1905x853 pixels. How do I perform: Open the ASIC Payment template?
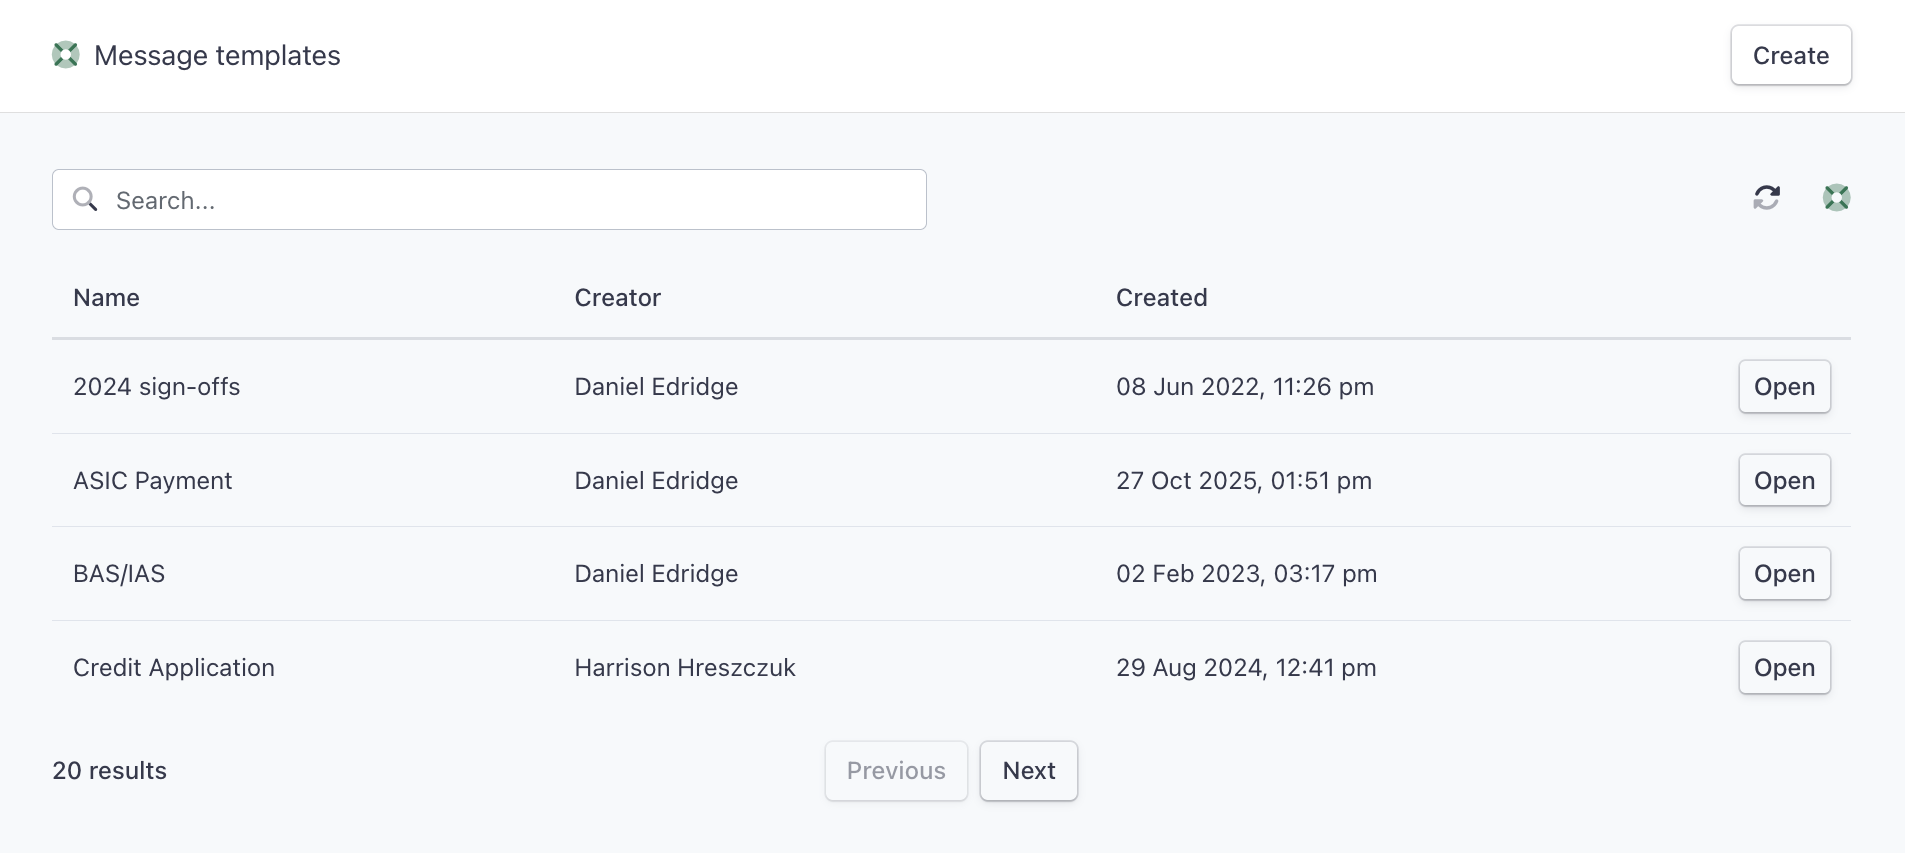pos(1784,480)
